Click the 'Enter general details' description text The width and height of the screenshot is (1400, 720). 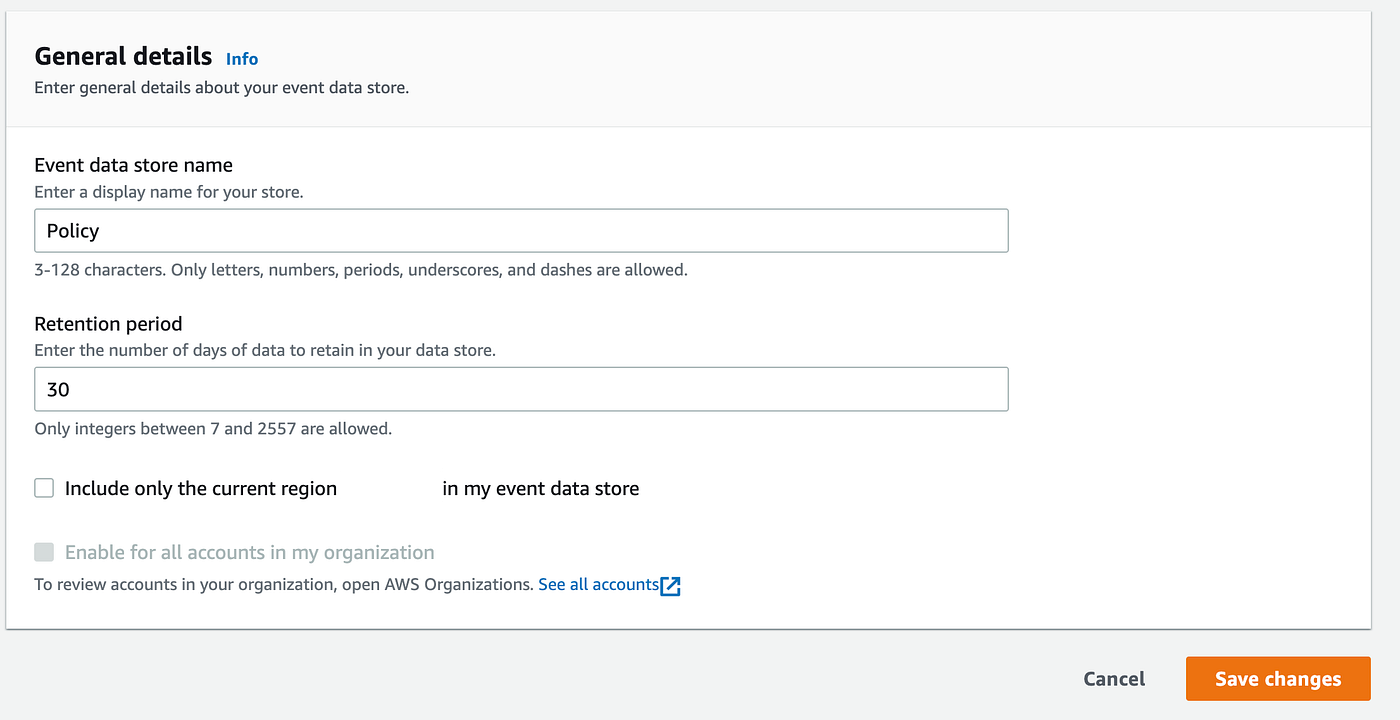221,88
